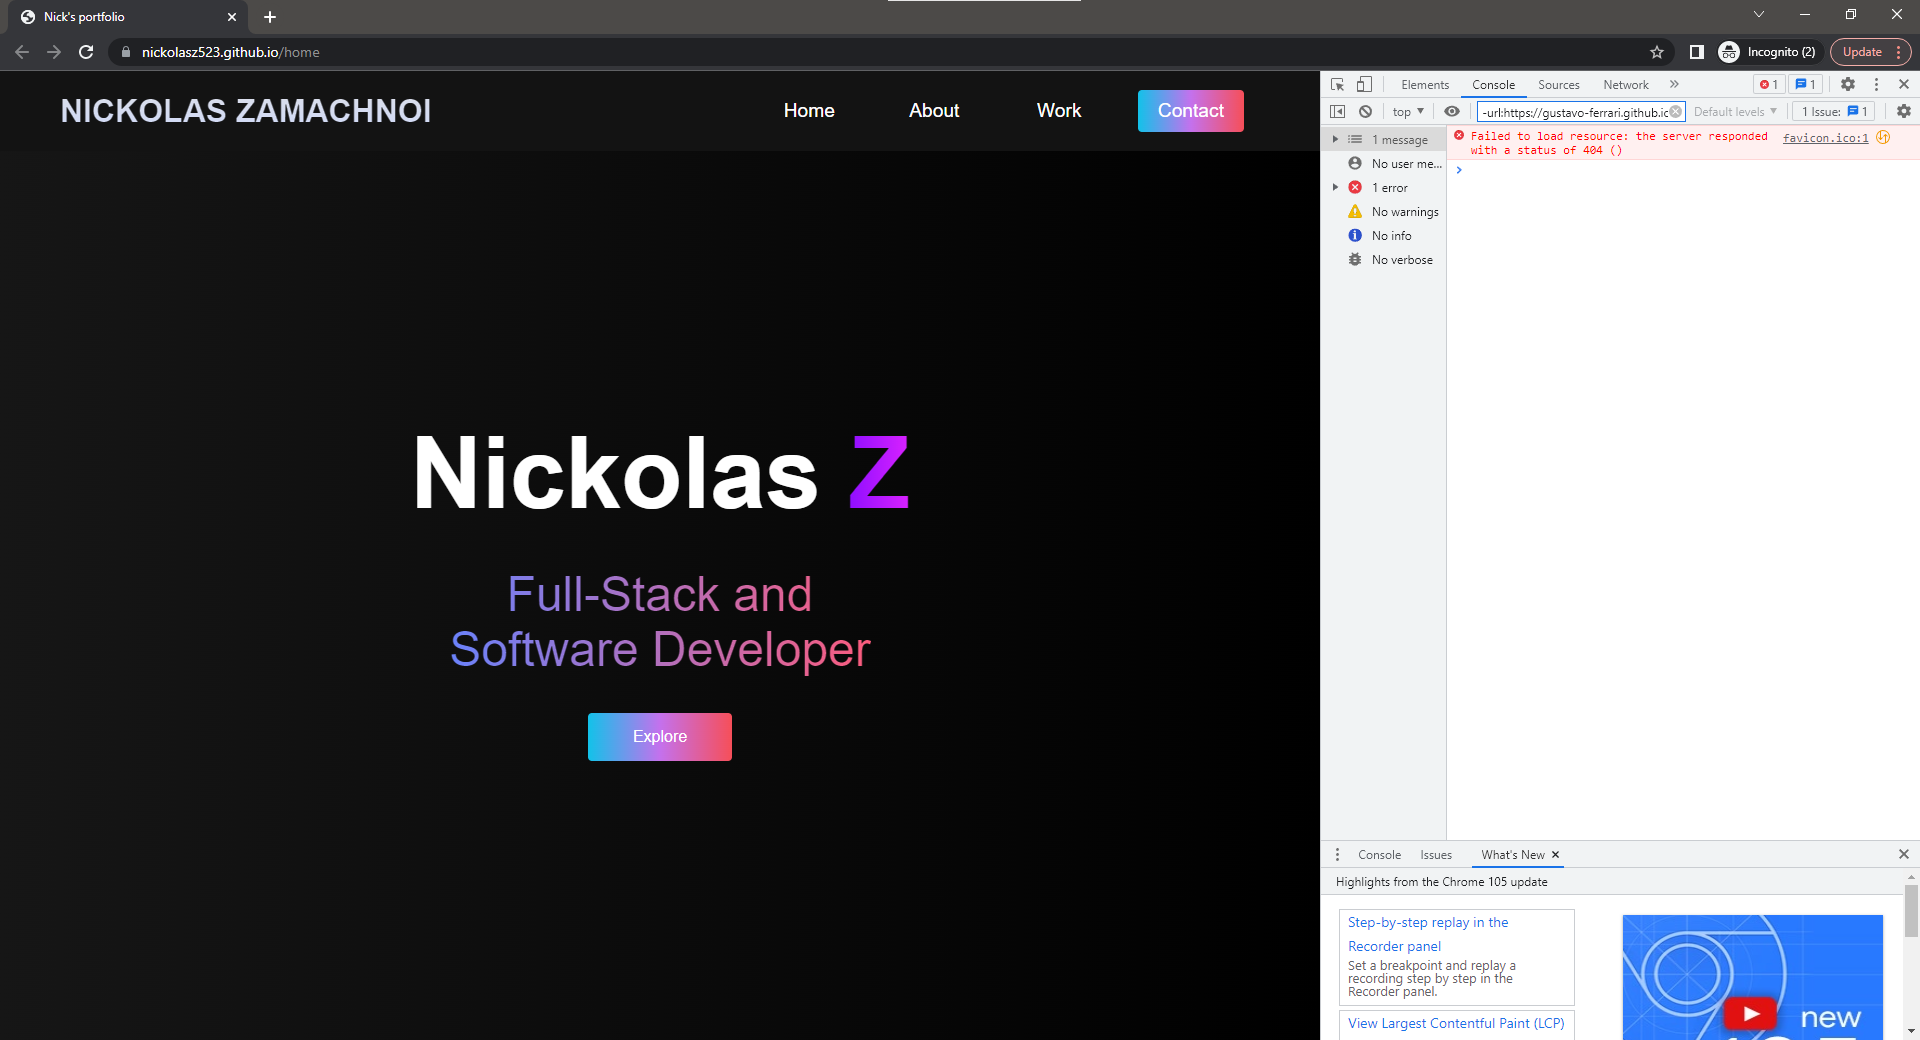
Task: Click the issues message bubble icon
Action: click(x=1803, y=84)
